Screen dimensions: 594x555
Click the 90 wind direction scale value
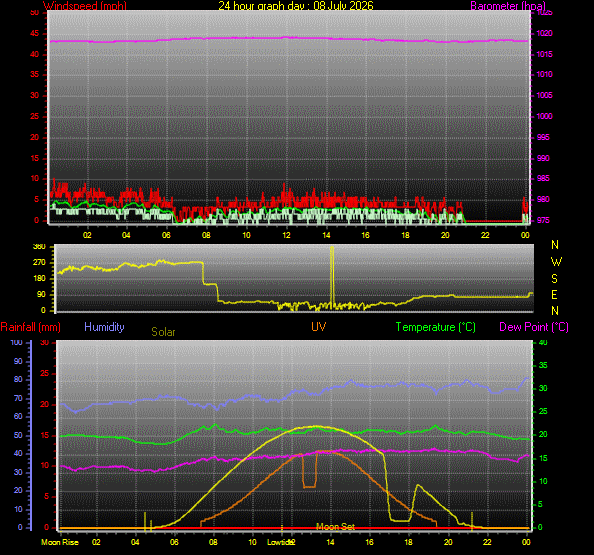click(x=41, y=294)
